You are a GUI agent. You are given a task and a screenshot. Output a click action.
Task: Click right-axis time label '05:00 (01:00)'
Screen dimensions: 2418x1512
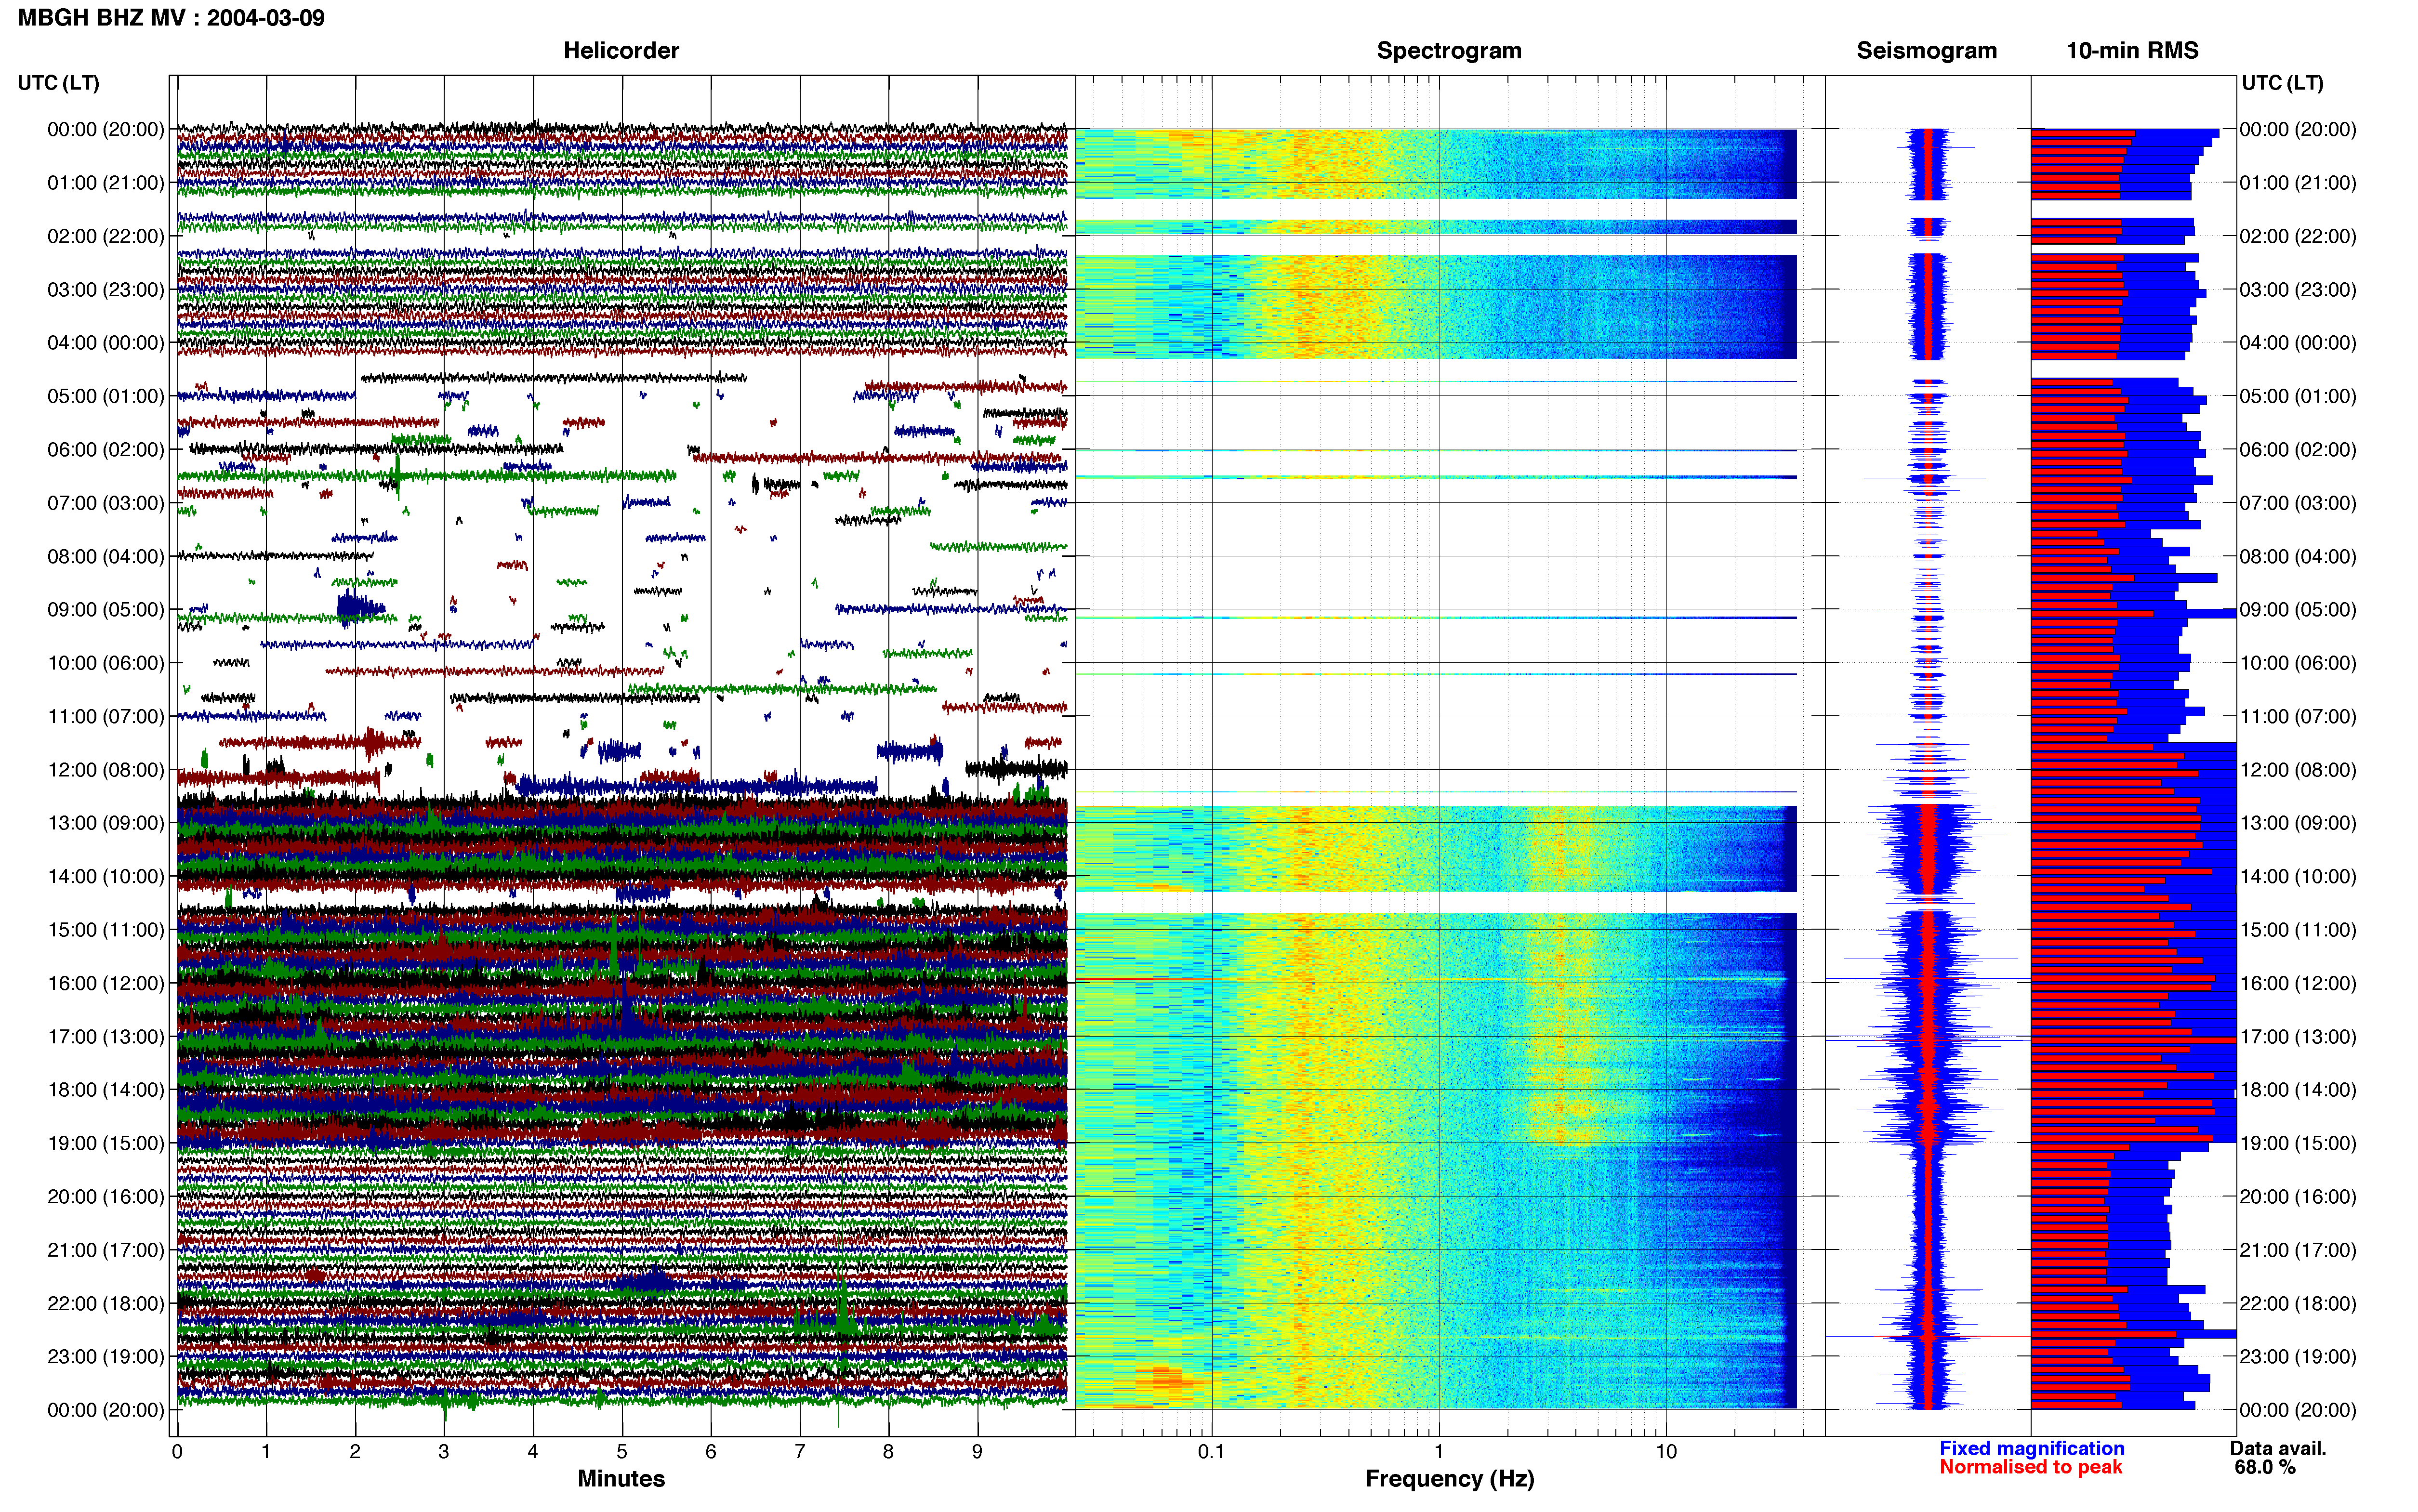pos(2298,396)
